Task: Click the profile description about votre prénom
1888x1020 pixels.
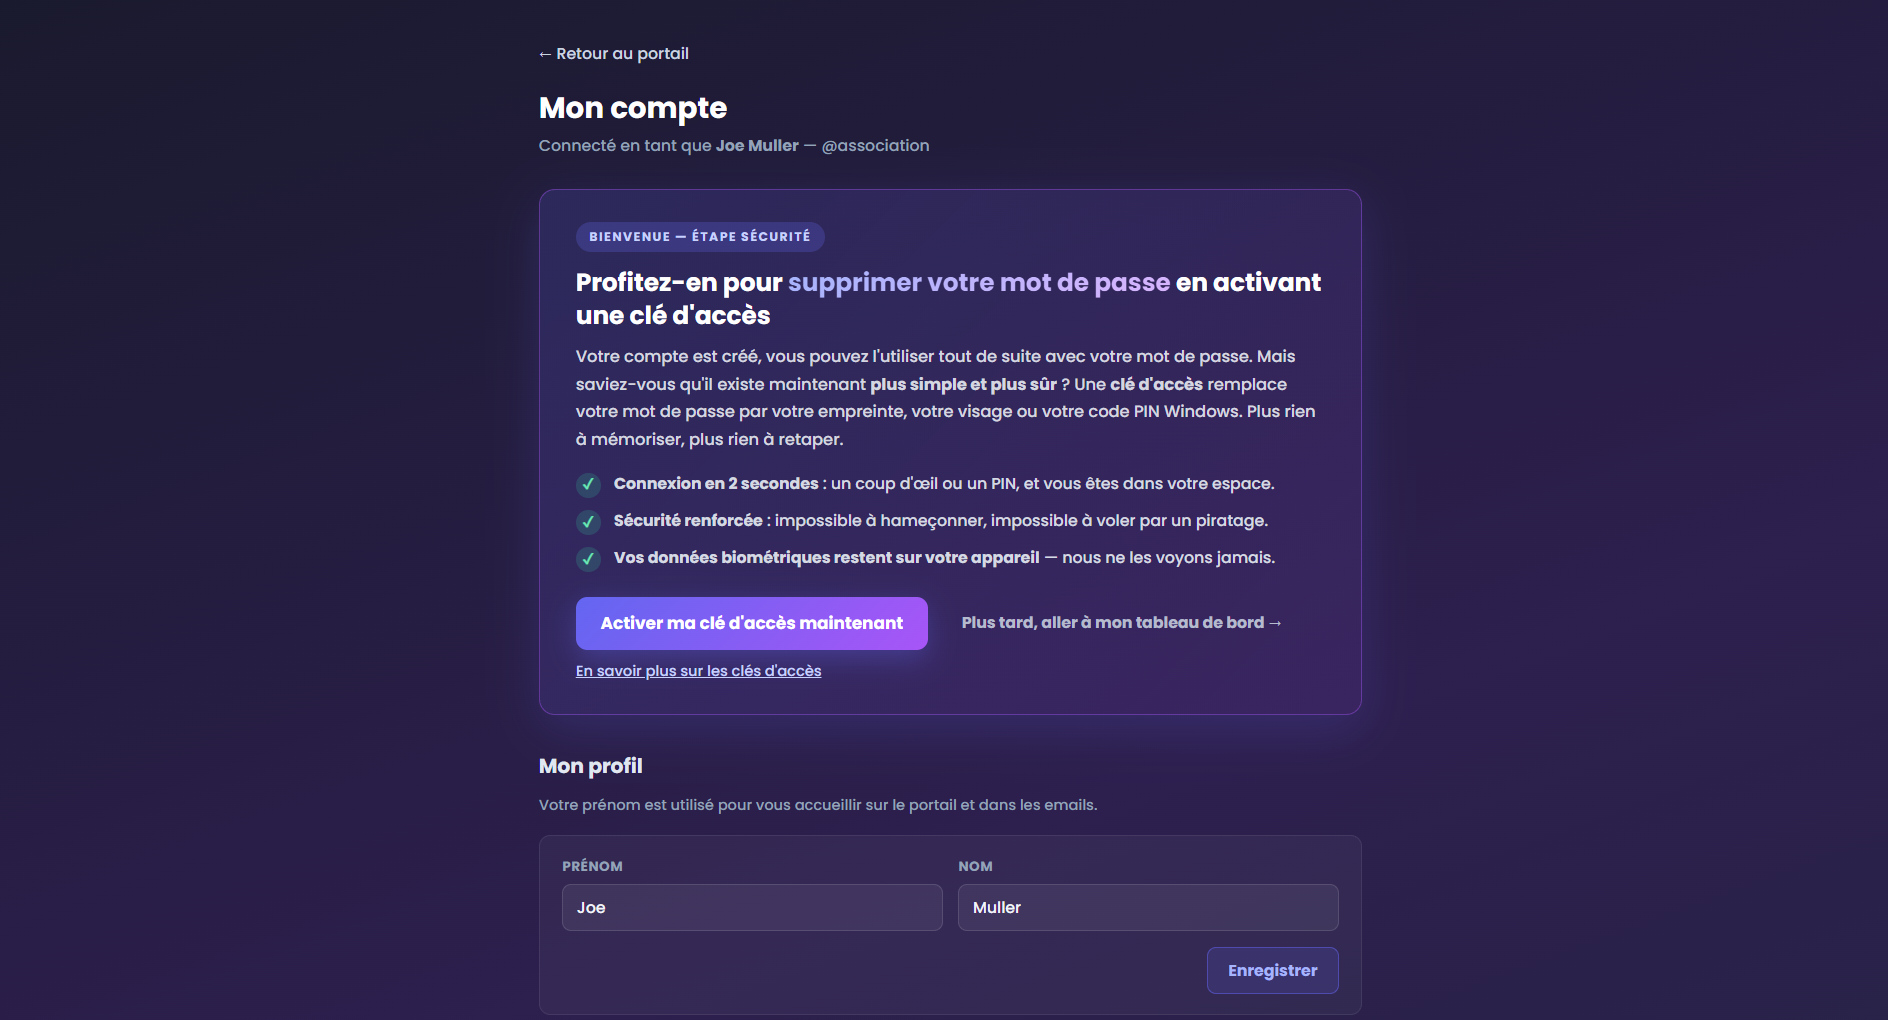Action: click(x=818, y=805)
